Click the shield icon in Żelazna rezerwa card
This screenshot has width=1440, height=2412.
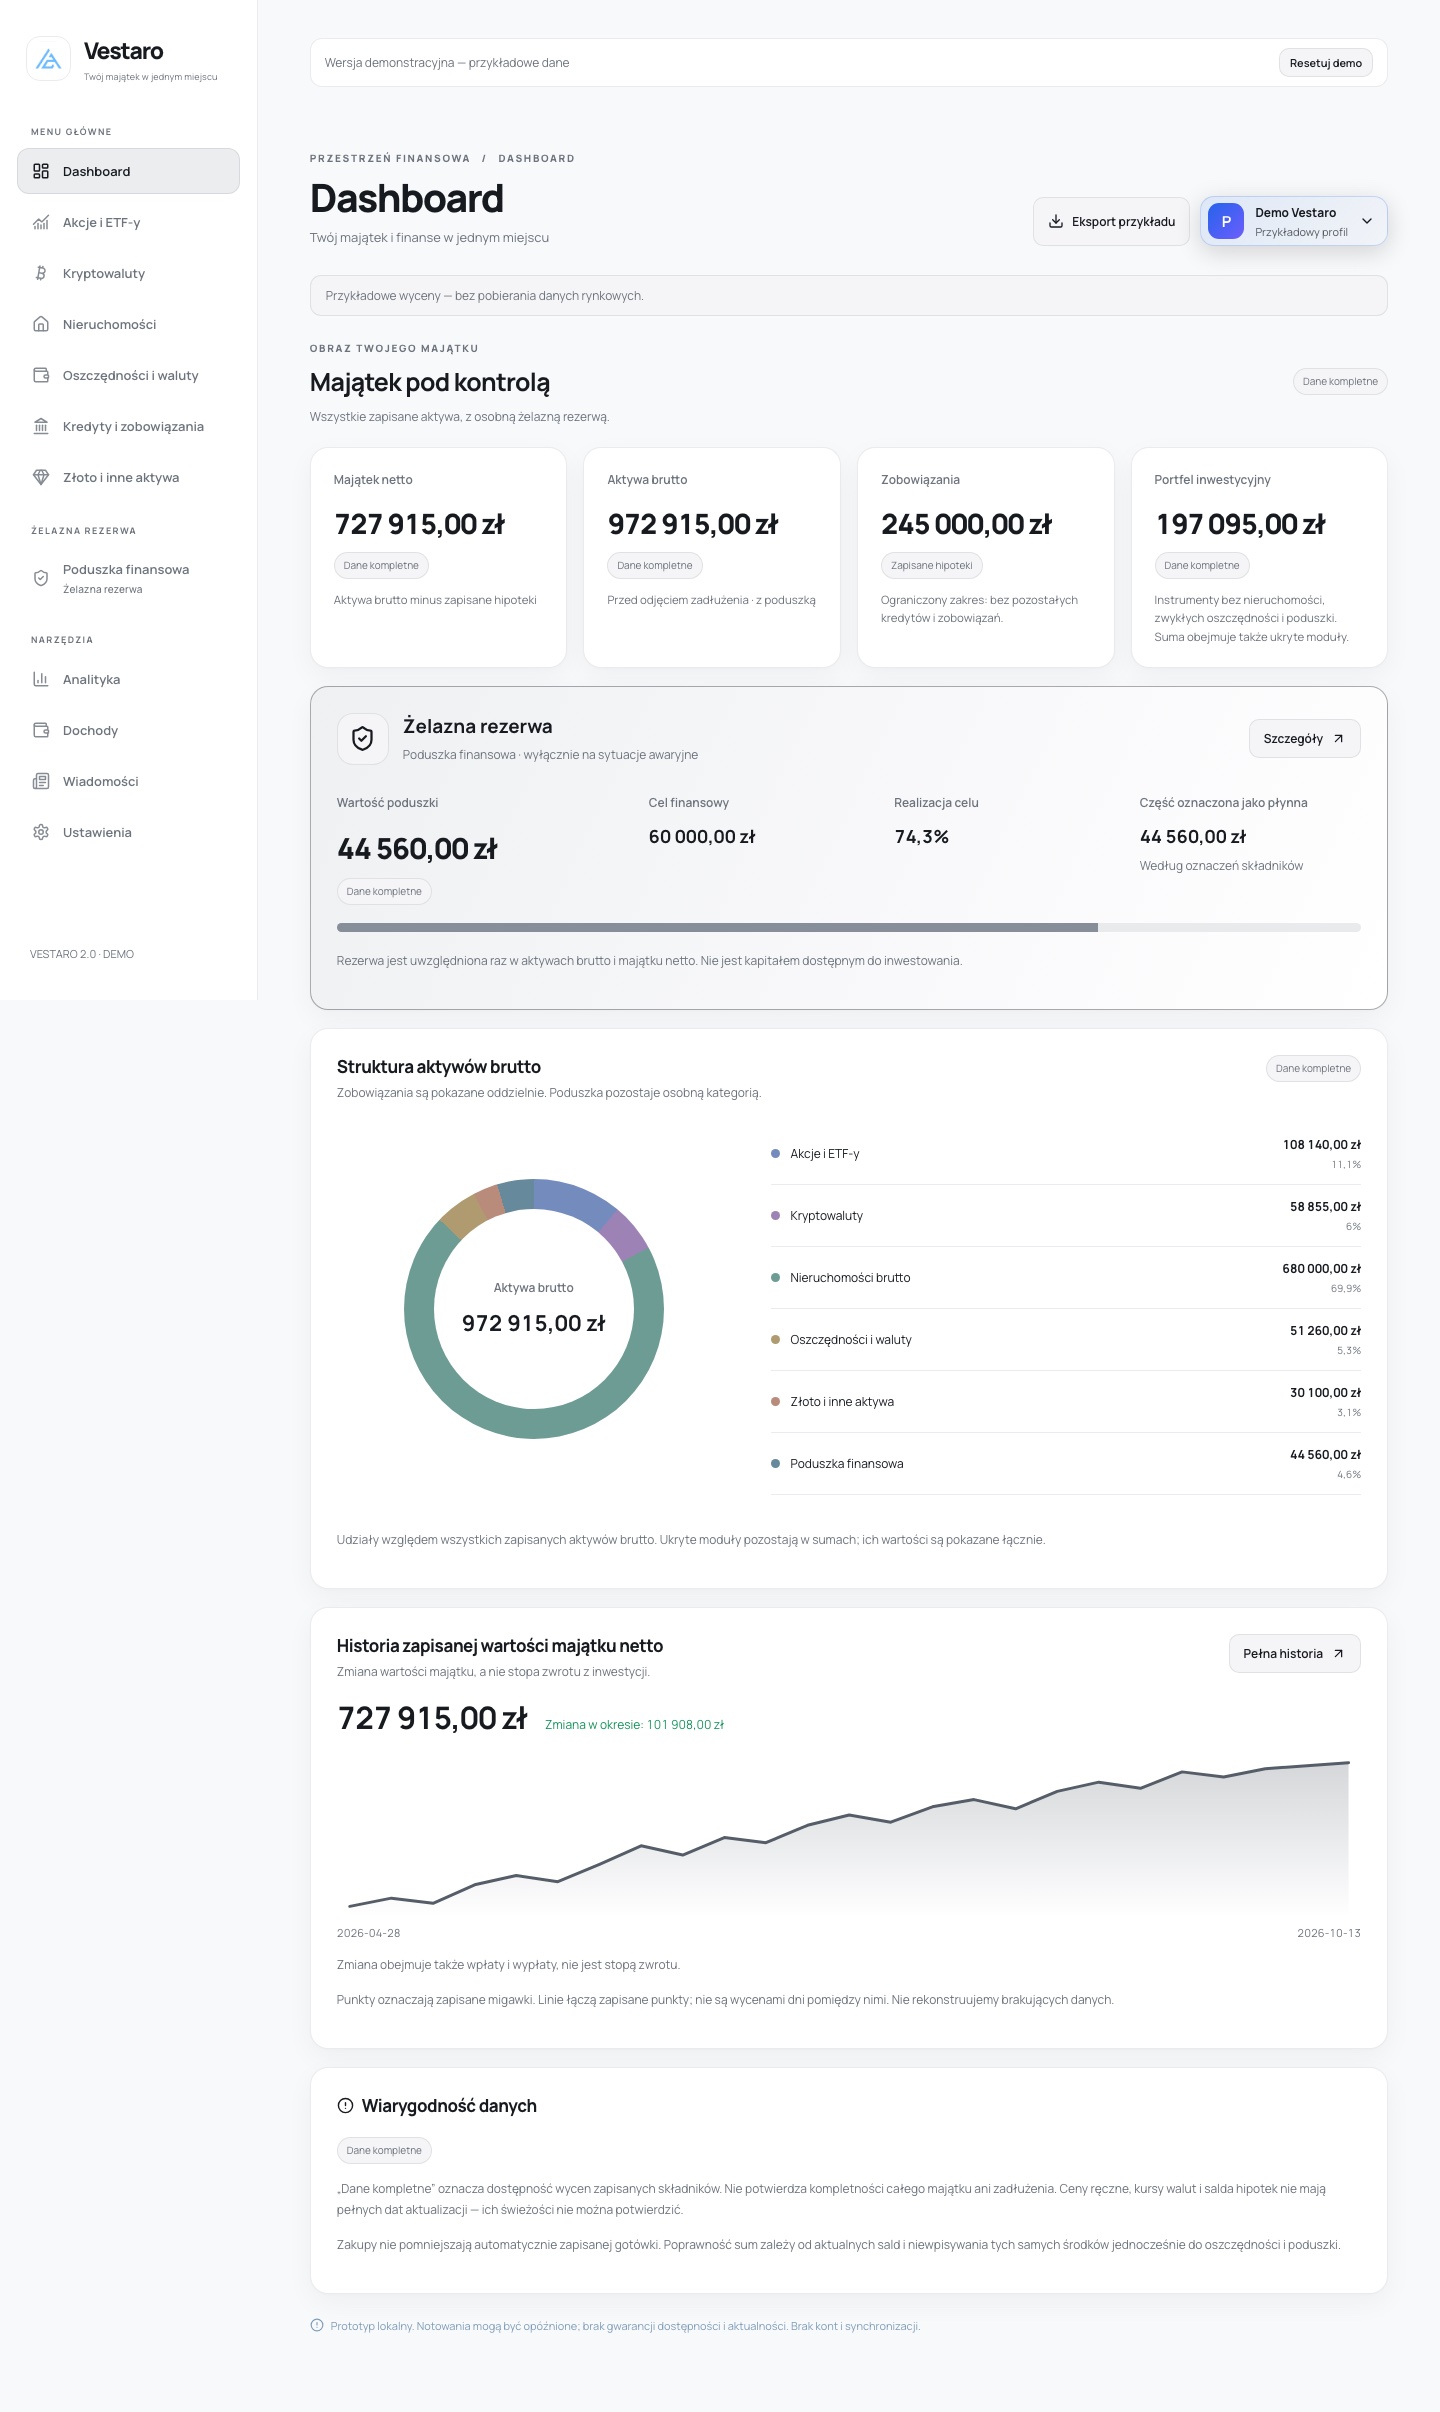pyautogui.click(x=363, y=739)
